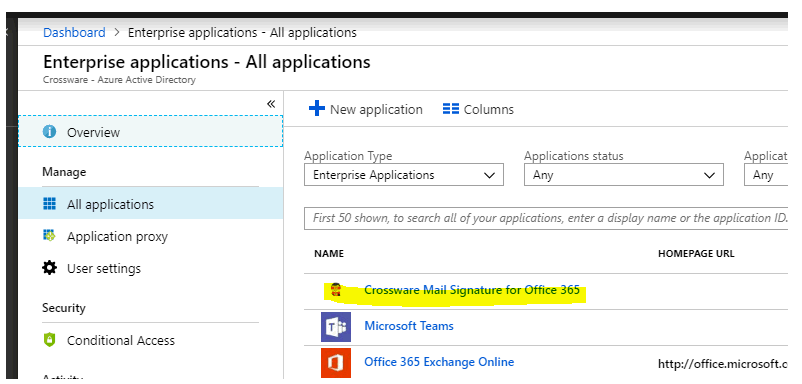Click Crossware - Azure Active Directory subtitle
This screenshot has width=802, height=384.
click(x=119, y=80)
